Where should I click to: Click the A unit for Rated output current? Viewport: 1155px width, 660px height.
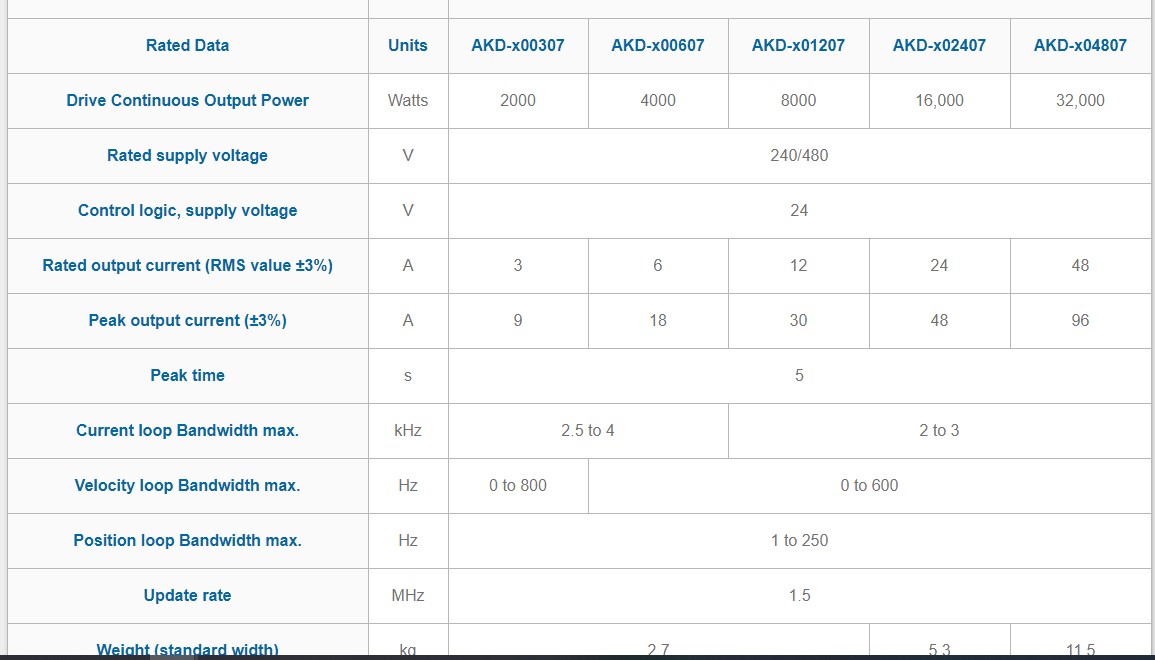pyautogui.click(x=407, y=265)
